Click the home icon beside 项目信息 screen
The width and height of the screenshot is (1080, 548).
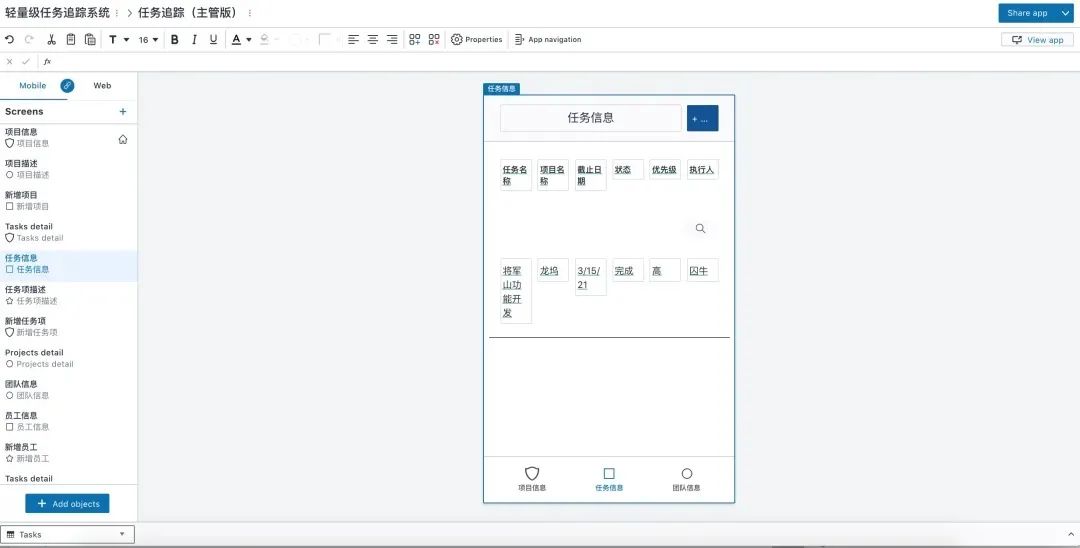coord(123,139)
